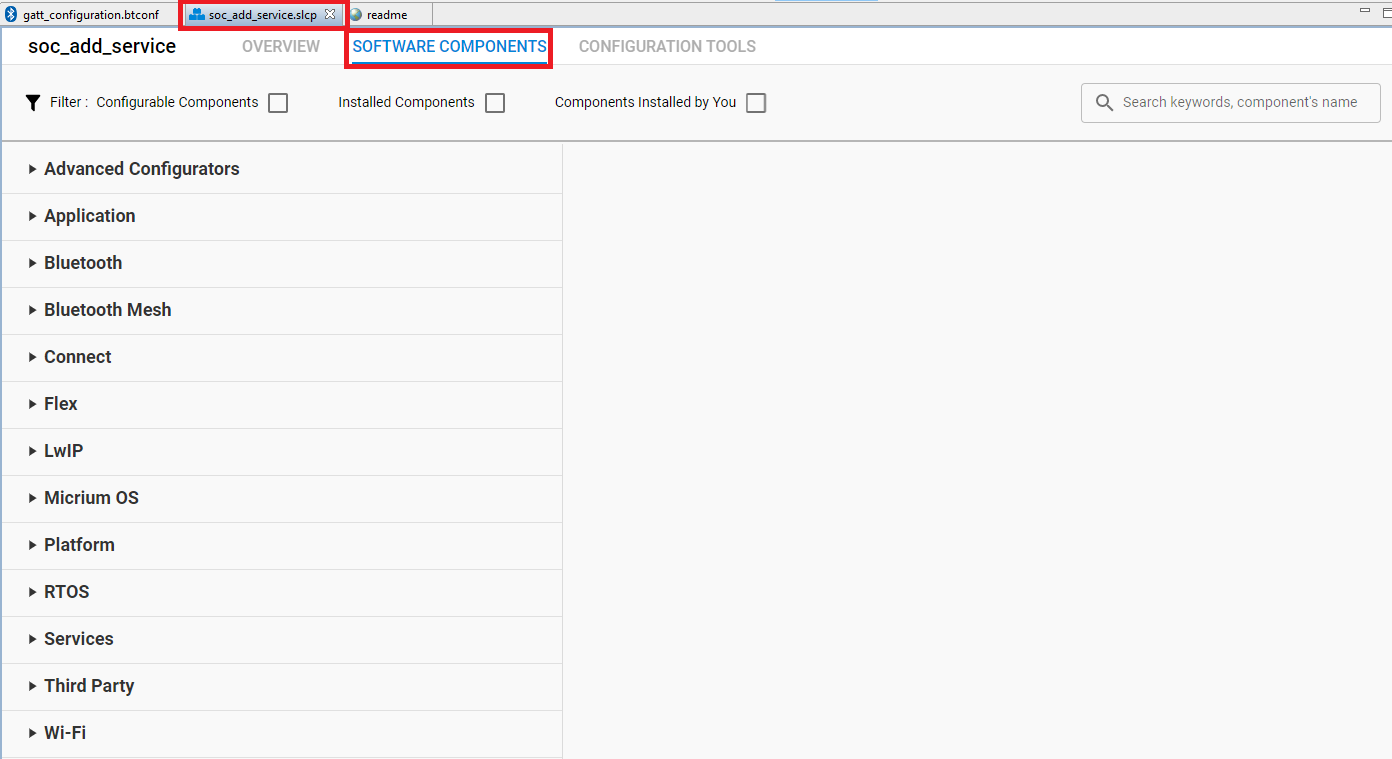The height and width of the screenshot is (759, 1392).
Task: Toggle Installed Components filter checkbox
Action: (x=495, y=103)
